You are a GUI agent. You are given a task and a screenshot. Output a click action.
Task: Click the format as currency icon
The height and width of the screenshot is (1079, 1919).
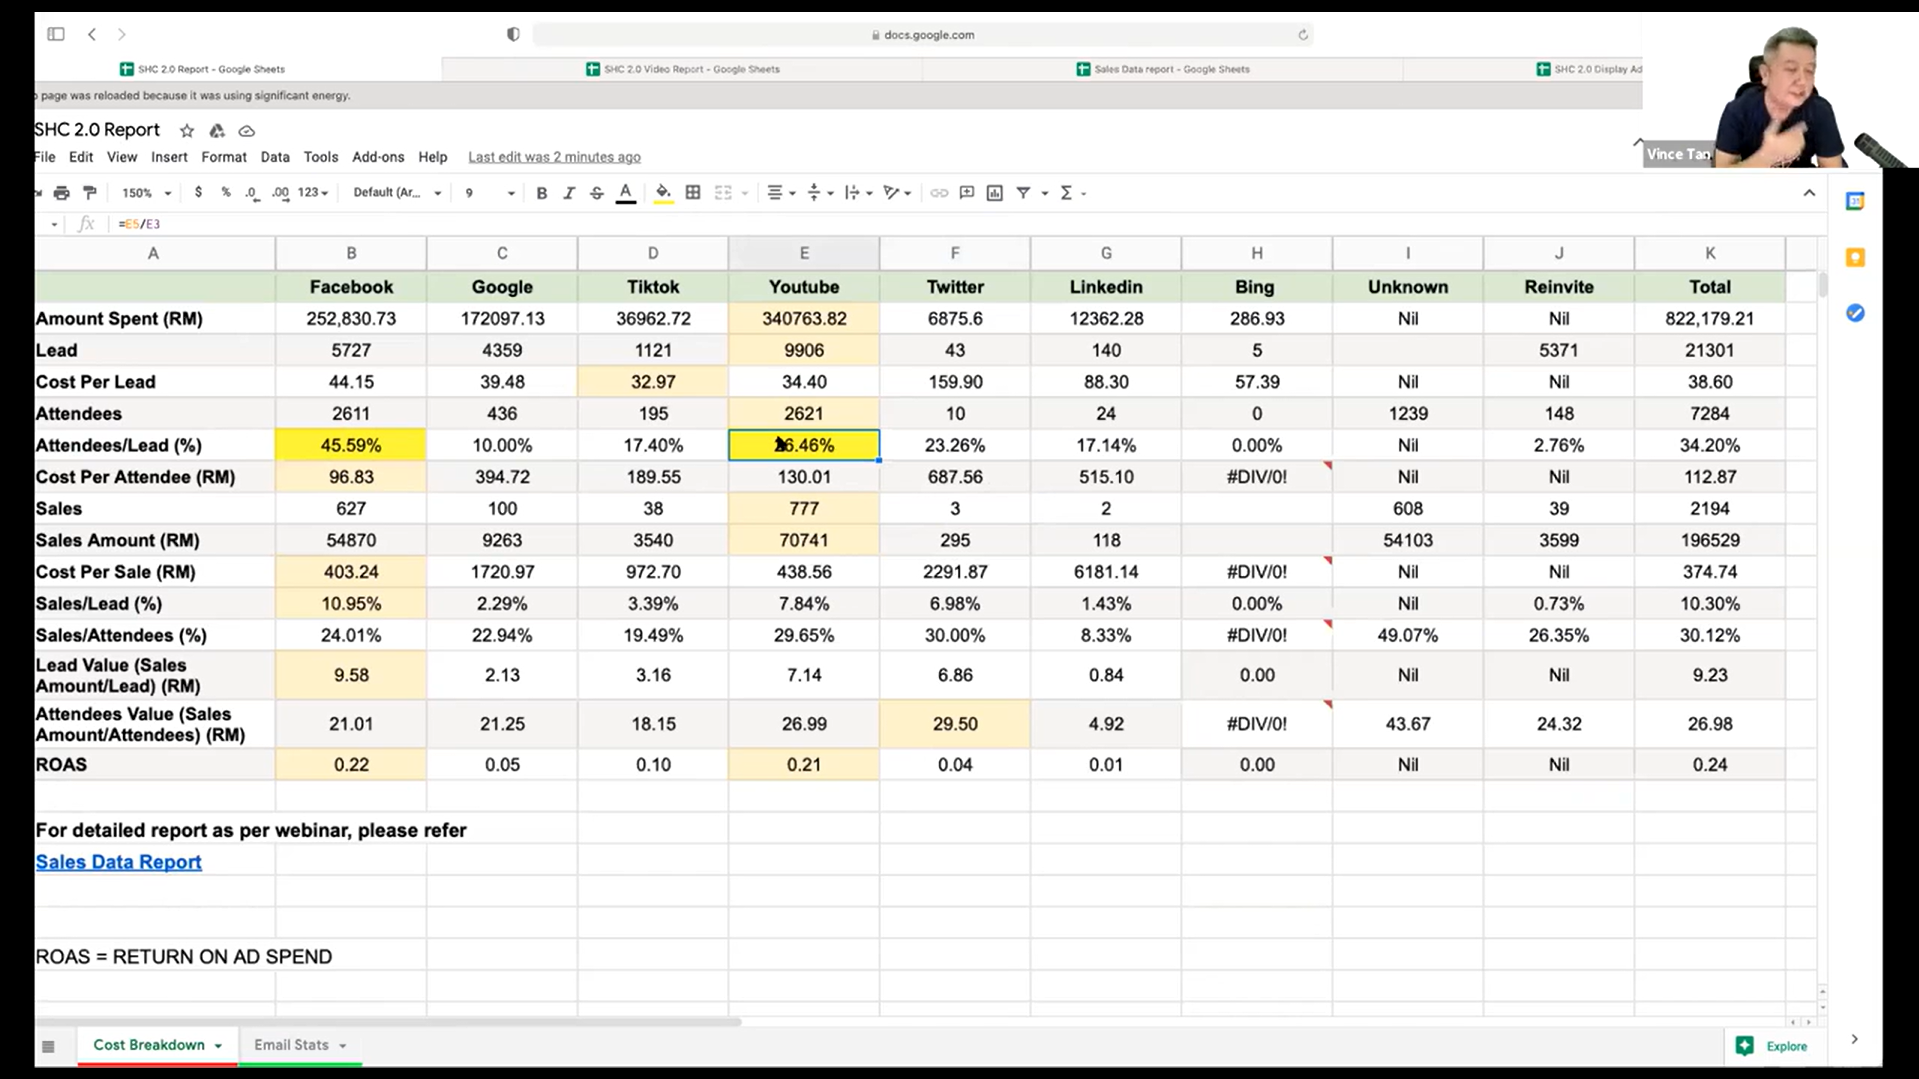198,193
